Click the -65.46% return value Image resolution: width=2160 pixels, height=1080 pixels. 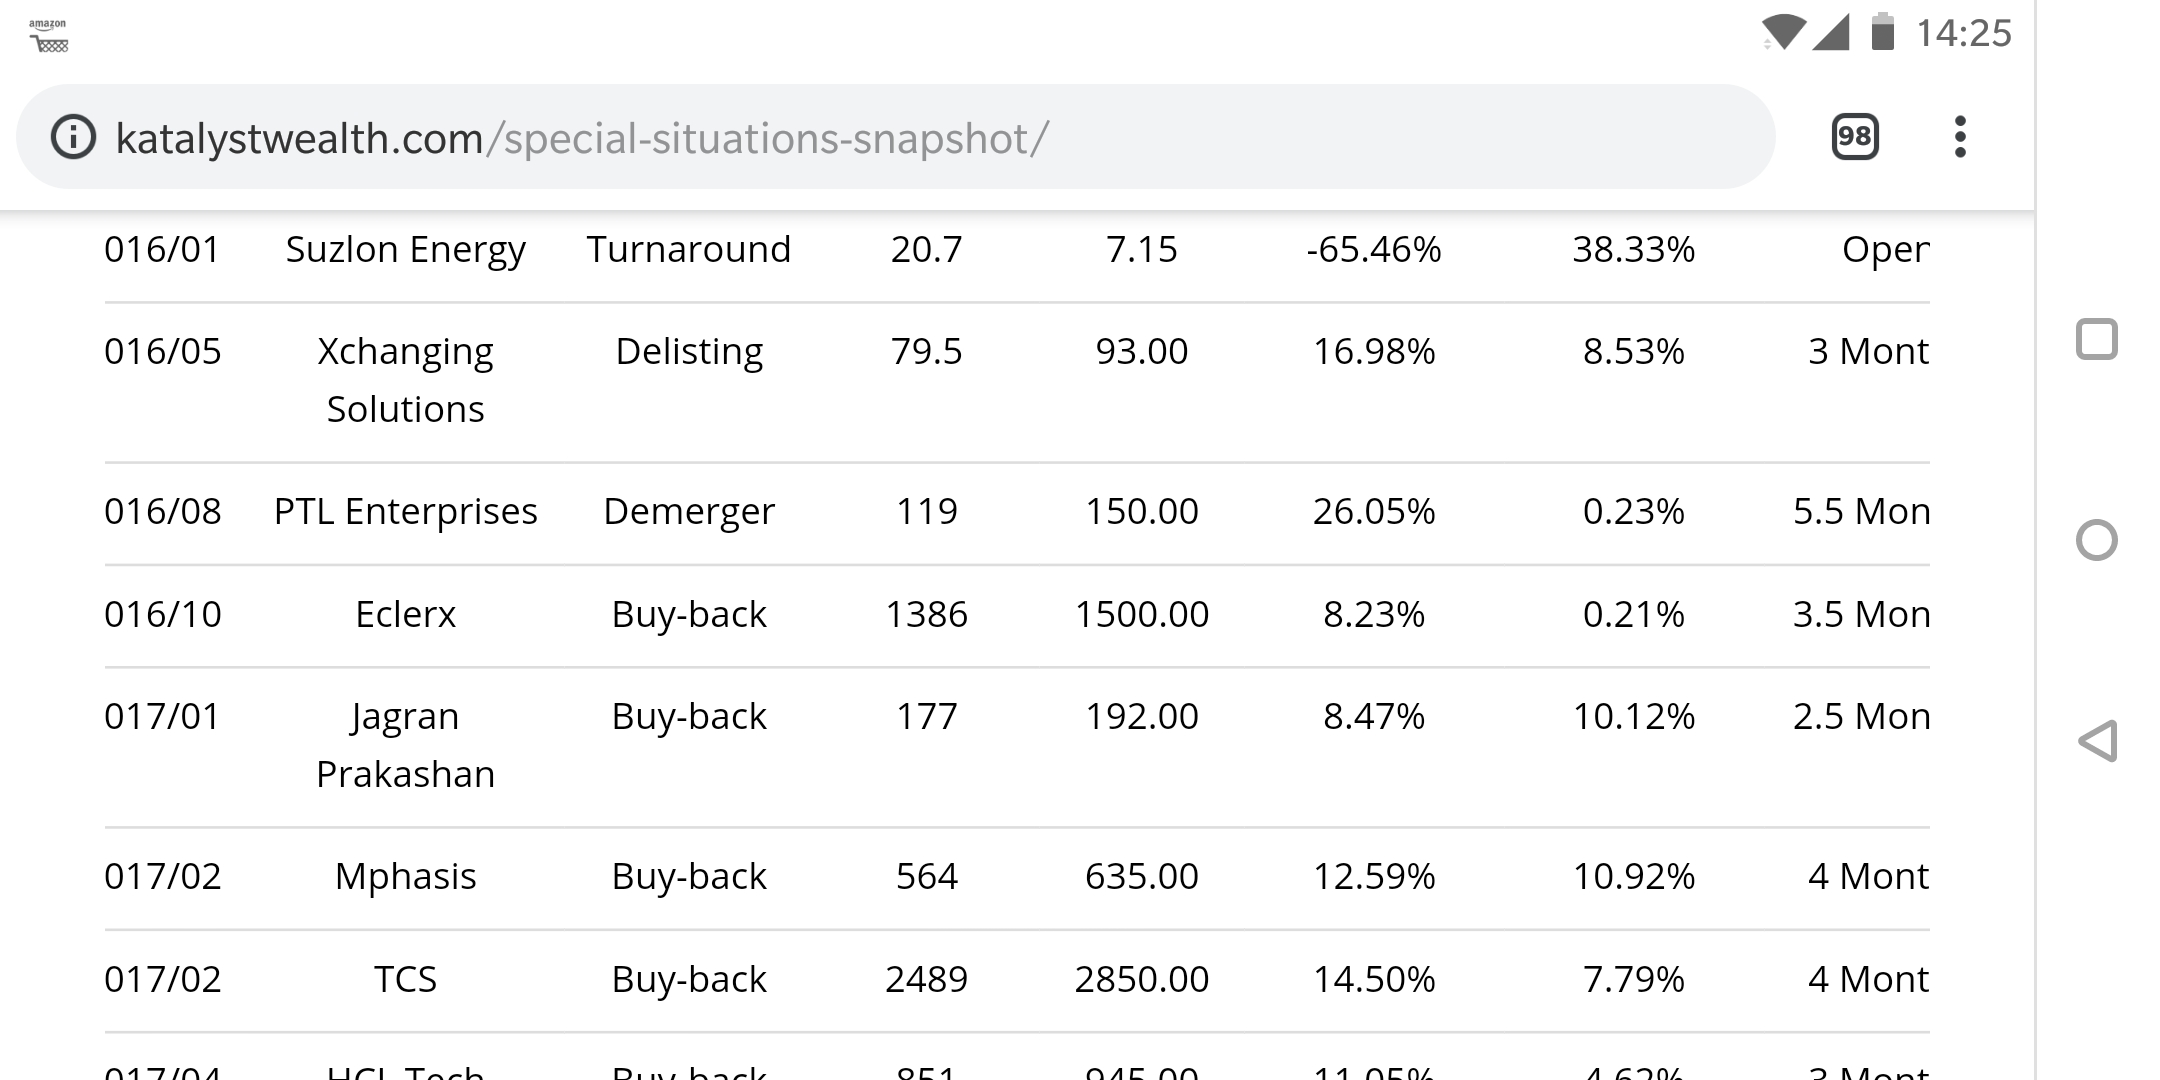coord(1373,249)
